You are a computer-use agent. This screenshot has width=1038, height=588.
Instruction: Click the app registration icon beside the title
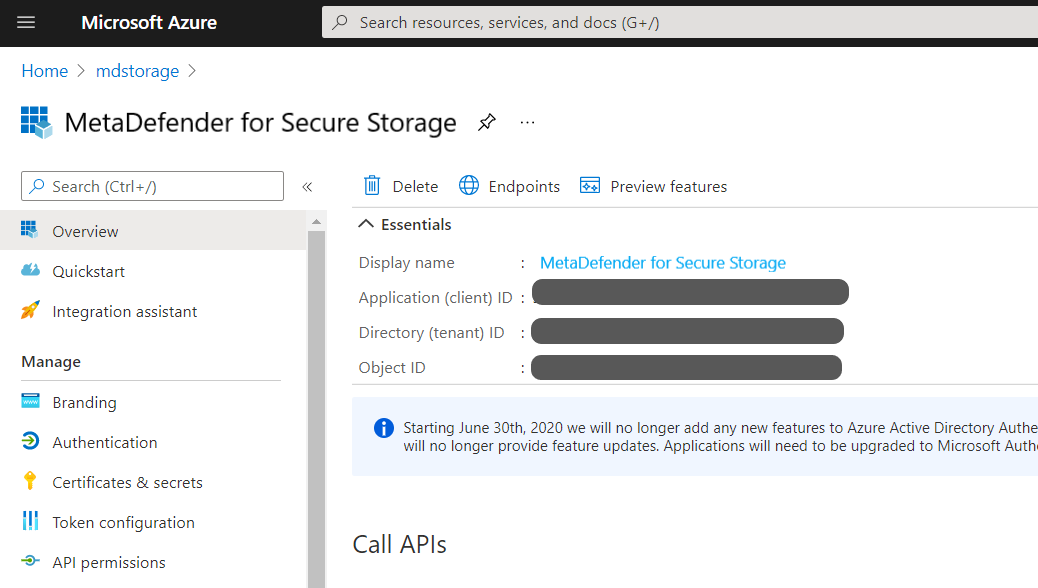pos(36,122)
